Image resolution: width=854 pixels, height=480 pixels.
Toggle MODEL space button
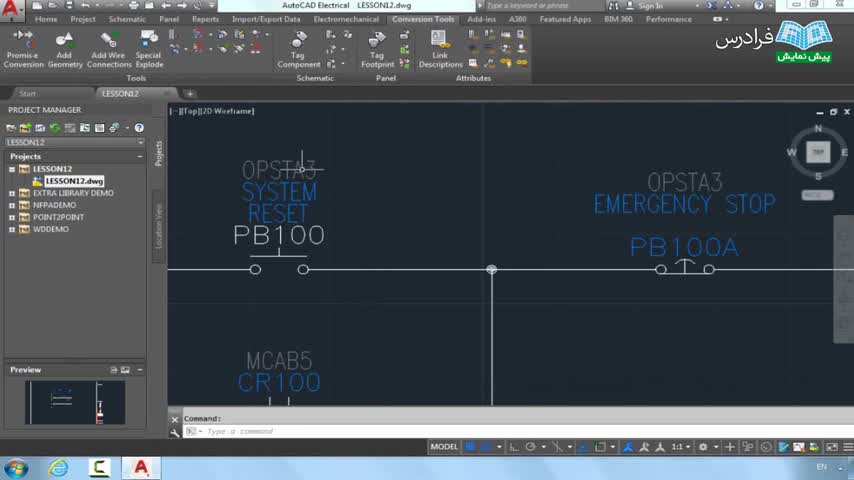point(444,447)
